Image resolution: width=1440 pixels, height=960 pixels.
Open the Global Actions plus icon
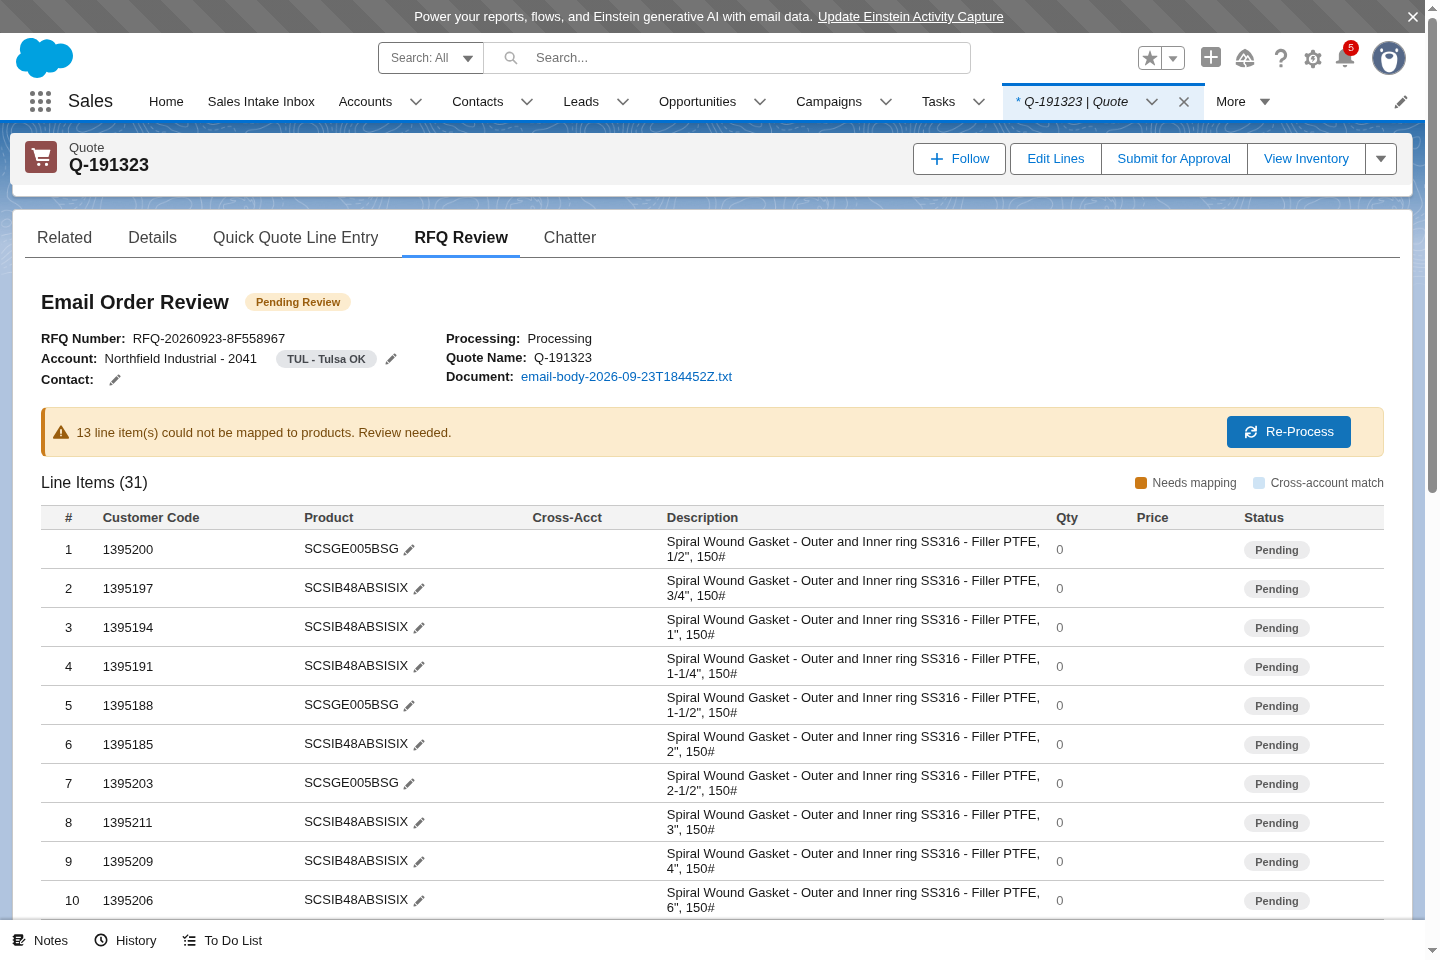[1211, 57]
